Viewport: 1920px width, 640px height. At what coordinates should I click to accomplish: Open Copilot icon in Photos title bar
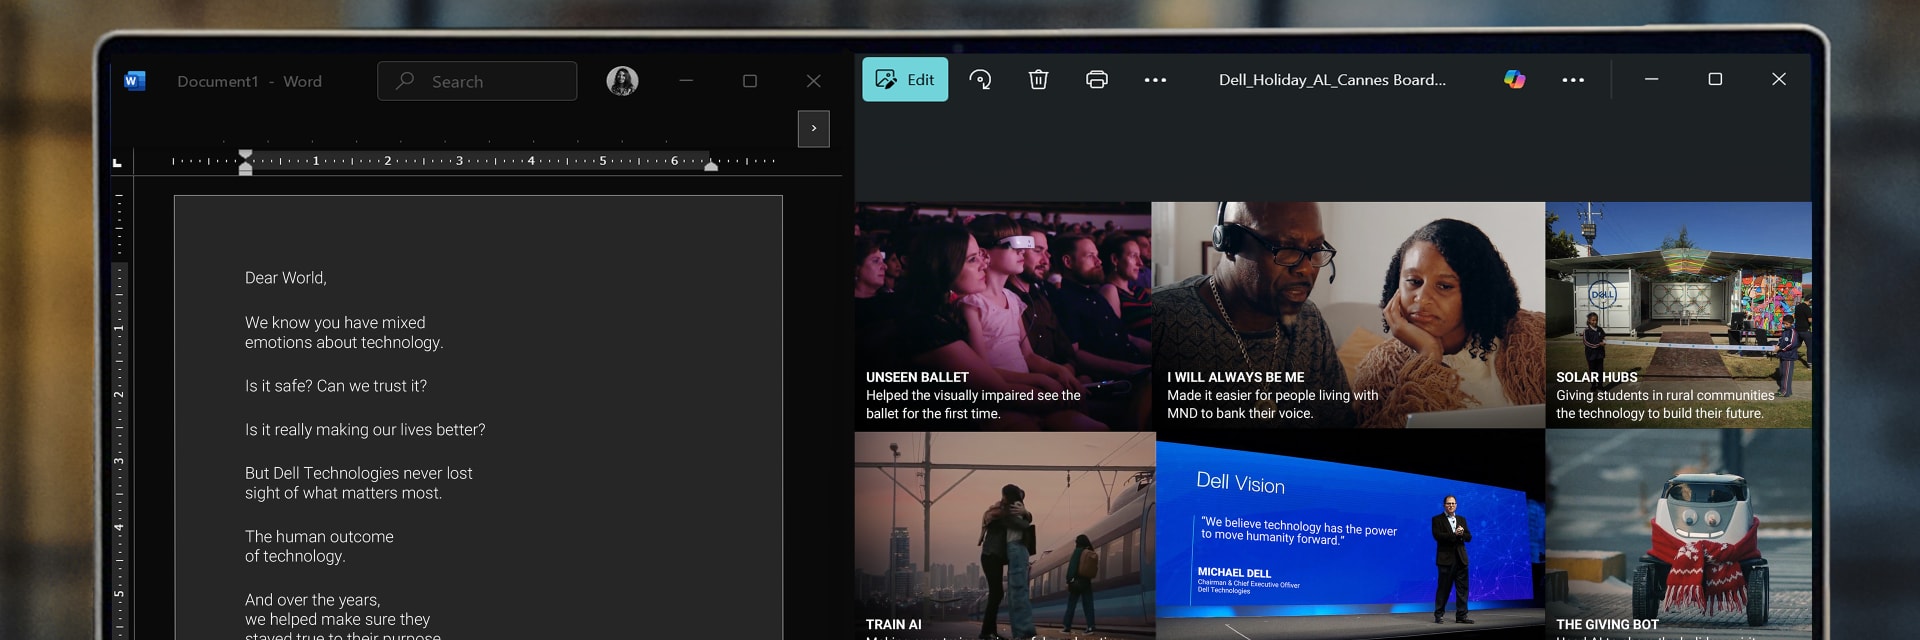1515,80
